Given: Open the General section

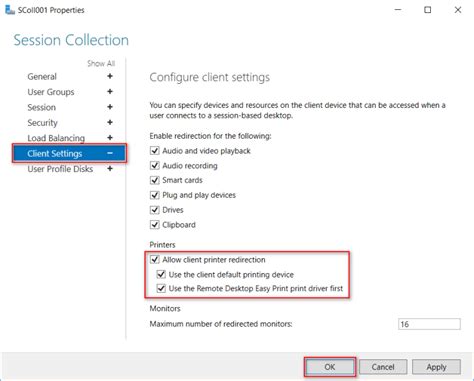Looking at the screenshot, I should pyautogui.click(x=42, y=76).
